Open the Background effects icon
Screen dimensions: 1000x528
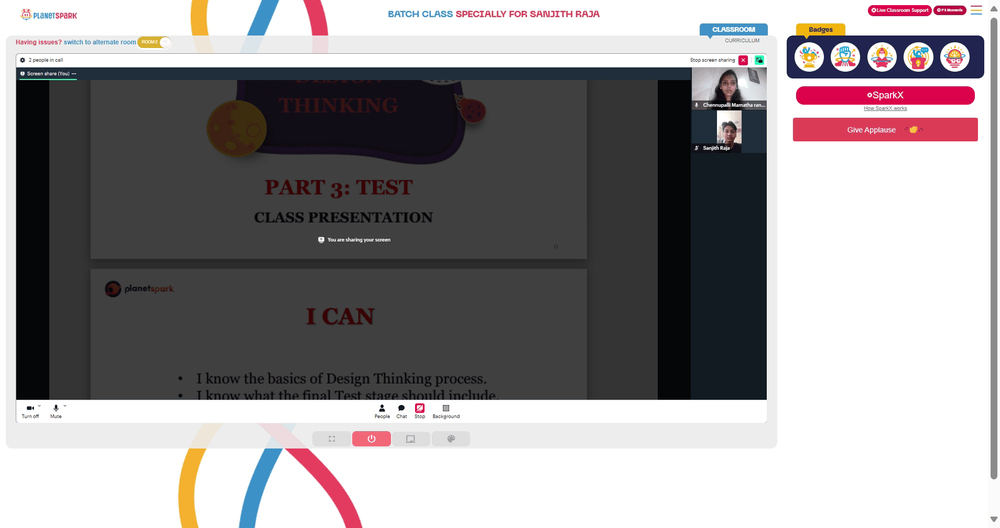(446, 411)
